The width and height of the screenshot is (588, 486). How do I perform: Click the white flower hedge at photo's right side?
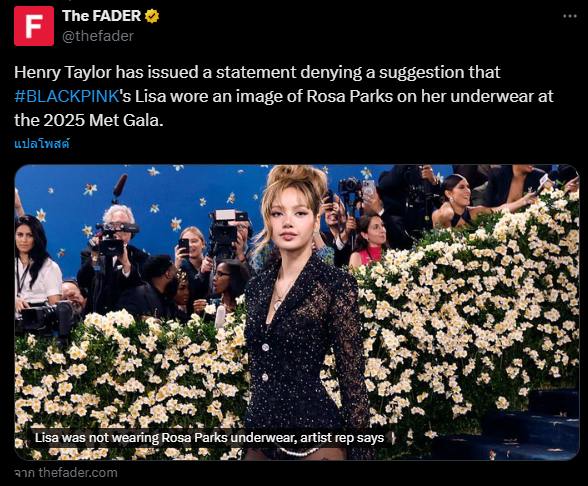[x=472, y=319]
